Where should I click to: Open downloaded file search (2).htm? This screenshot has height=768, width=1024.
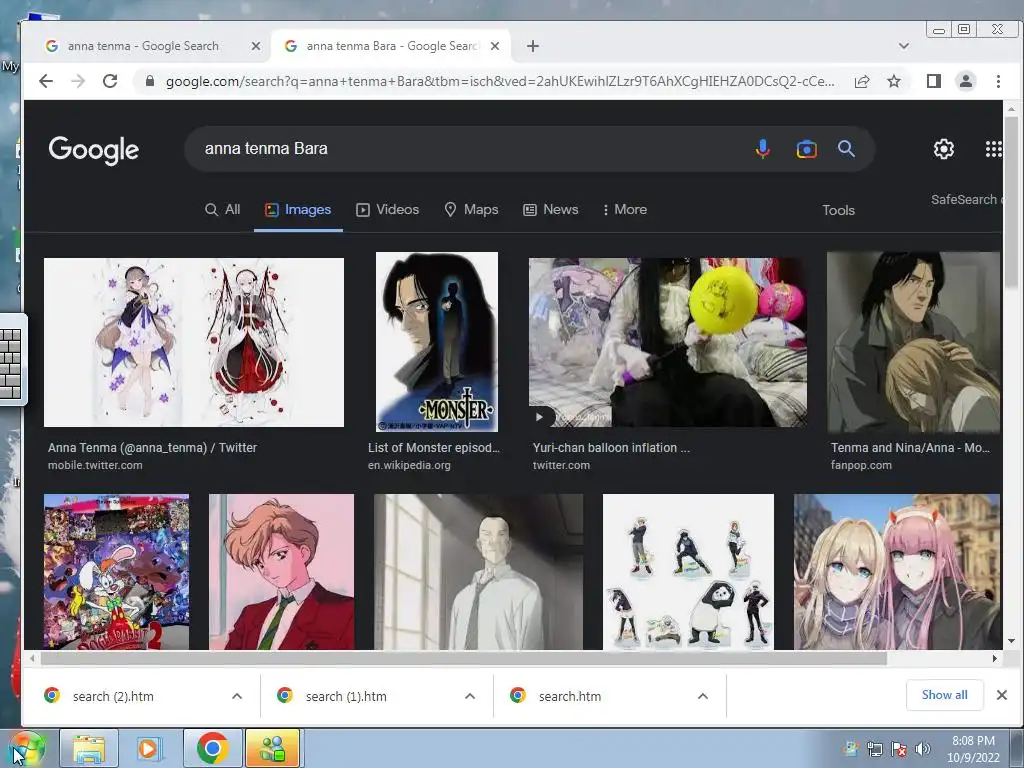click(113, 696)
